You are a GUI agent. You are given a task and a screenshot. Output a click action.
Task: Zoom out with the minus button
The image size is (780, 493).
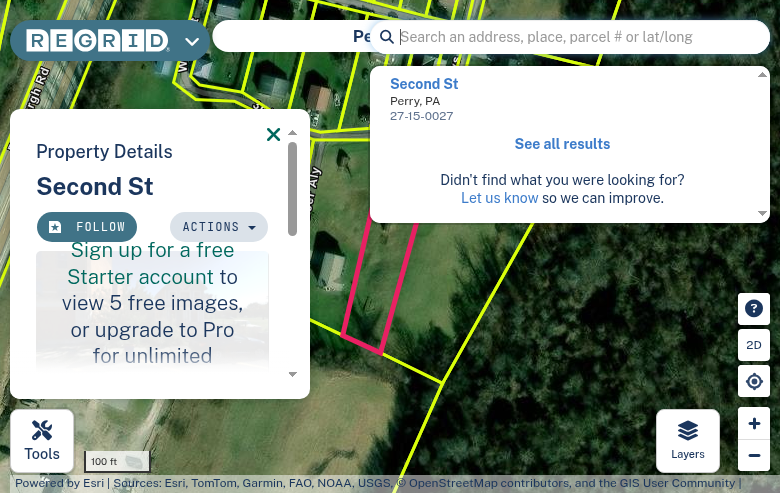(754, 455)
